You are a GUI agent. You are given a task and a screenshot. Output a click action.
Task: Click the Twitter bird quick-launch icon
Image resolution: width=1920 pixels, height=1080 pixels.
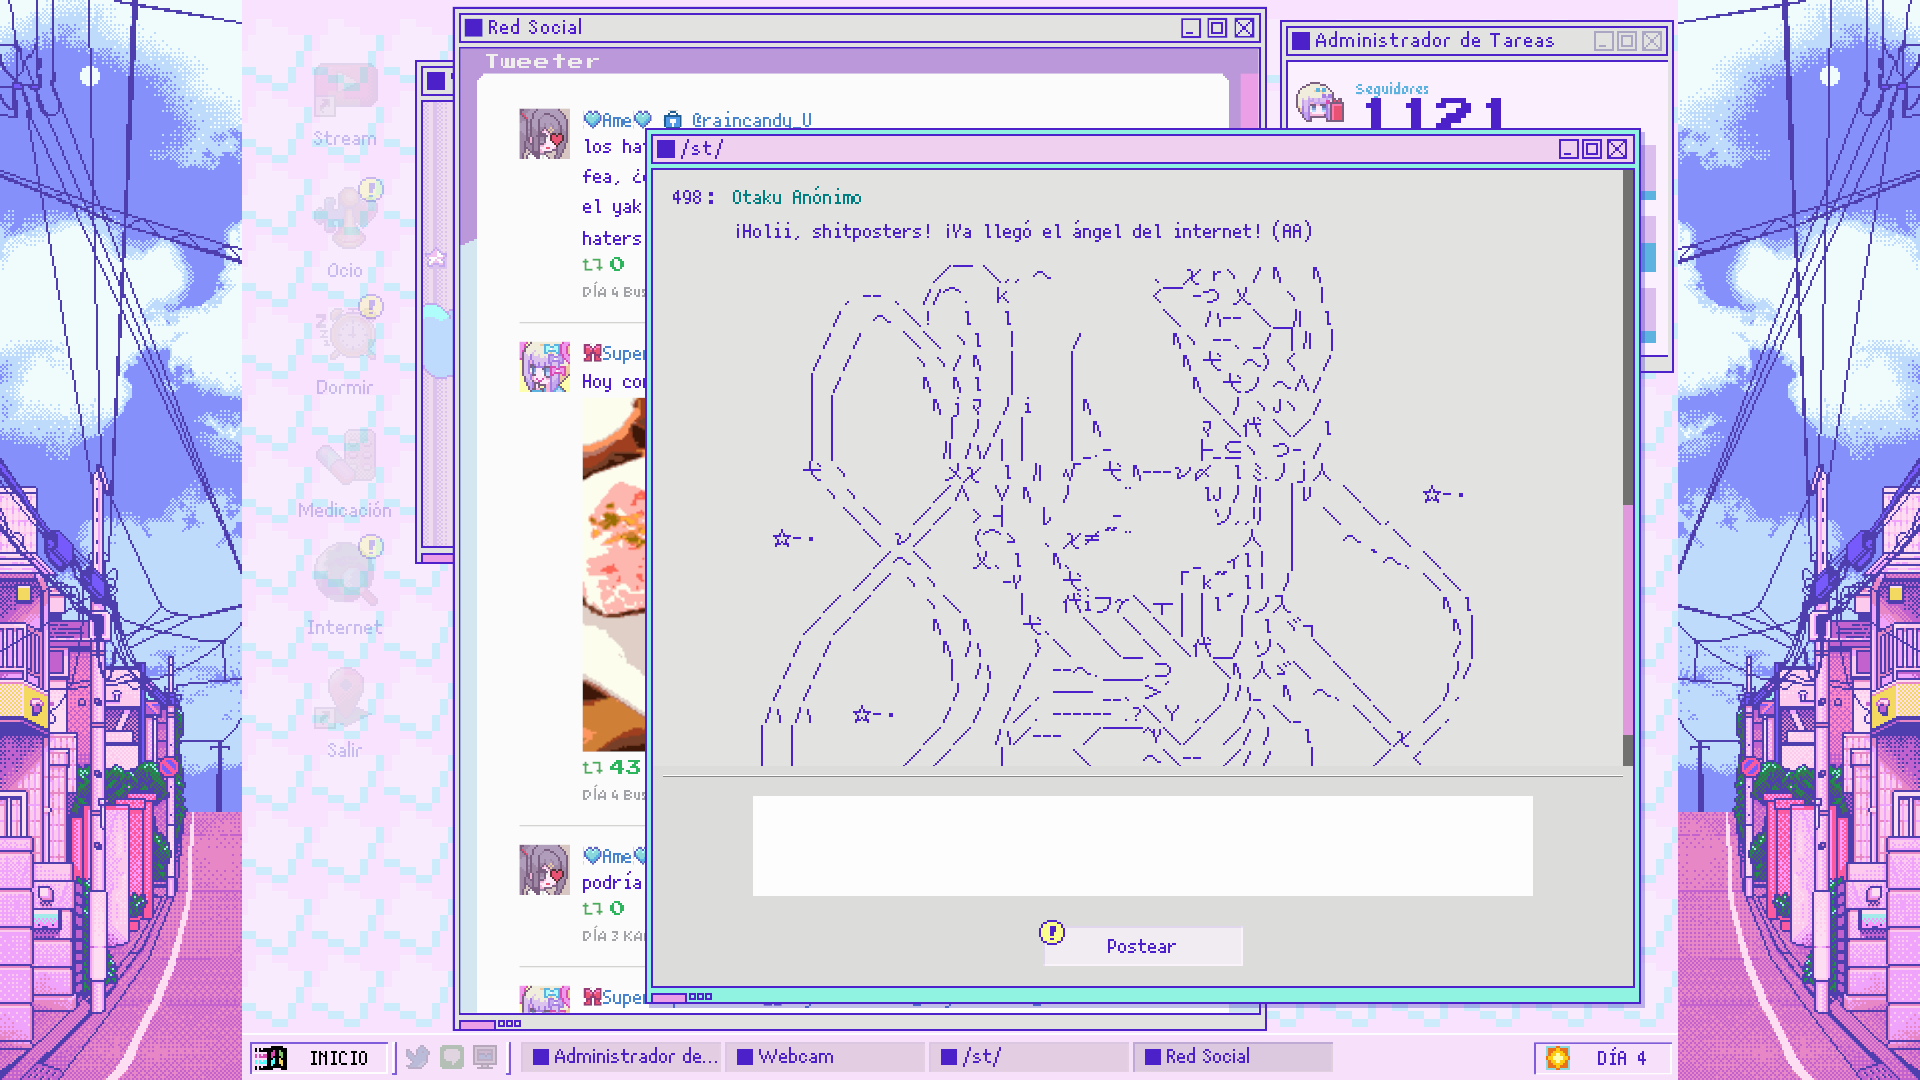418,1057
